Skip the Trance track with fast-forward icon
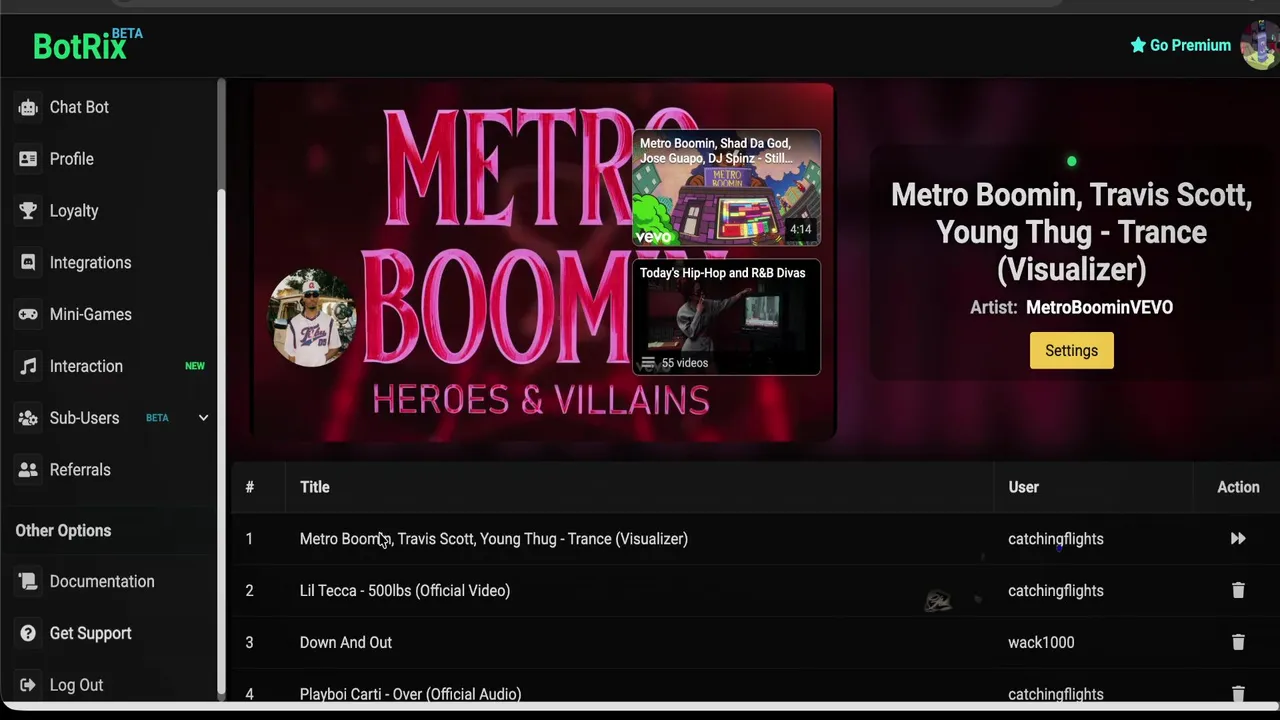The width and height of the screenshot is (1280, 720). point(1238,539)
